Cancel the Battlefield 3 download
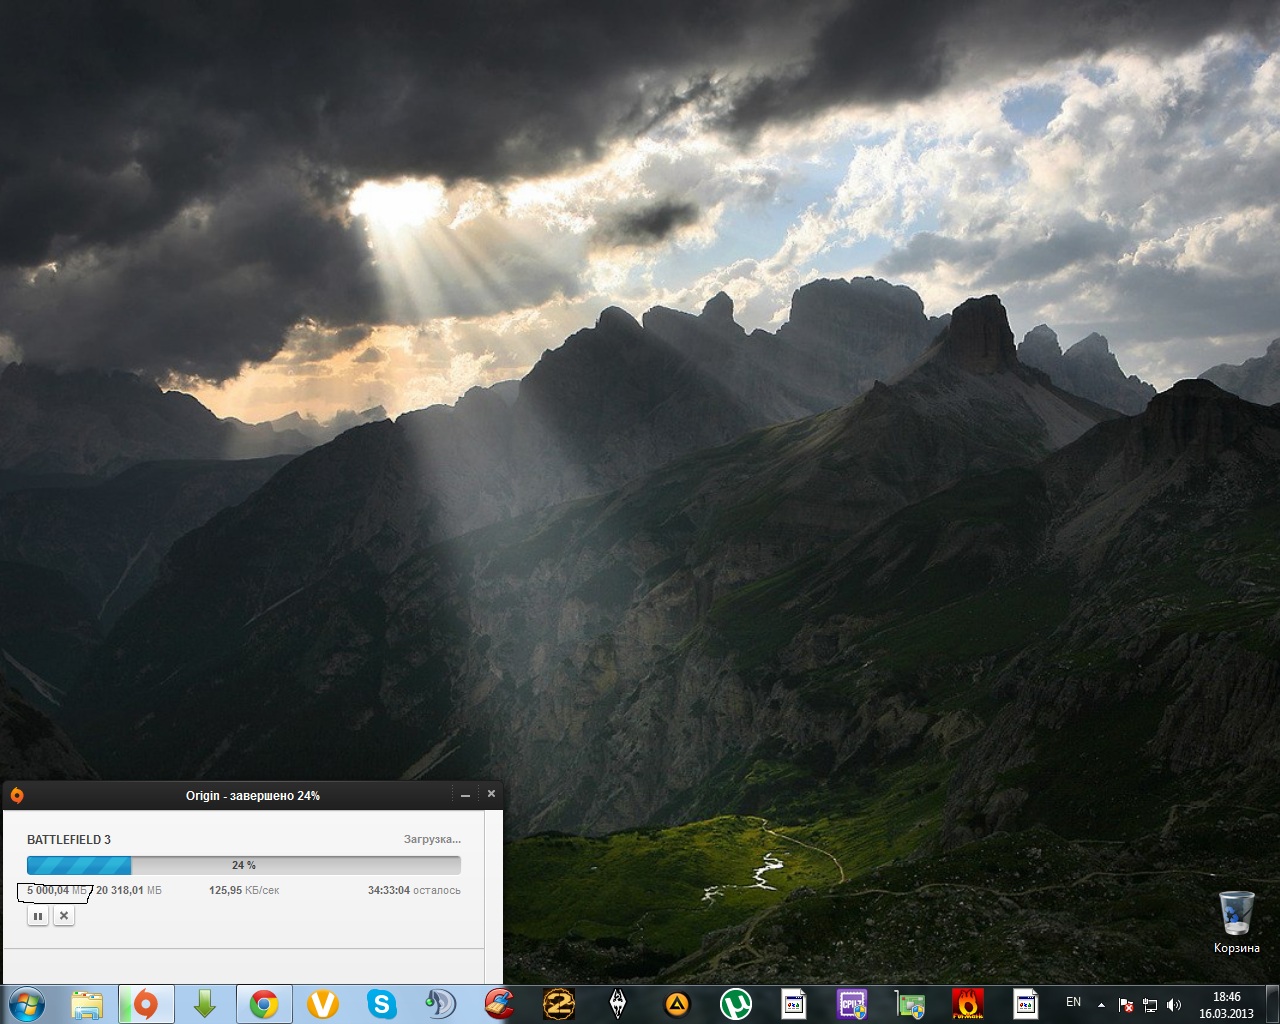The image size is (1280, 1024). tap(64, 915)
